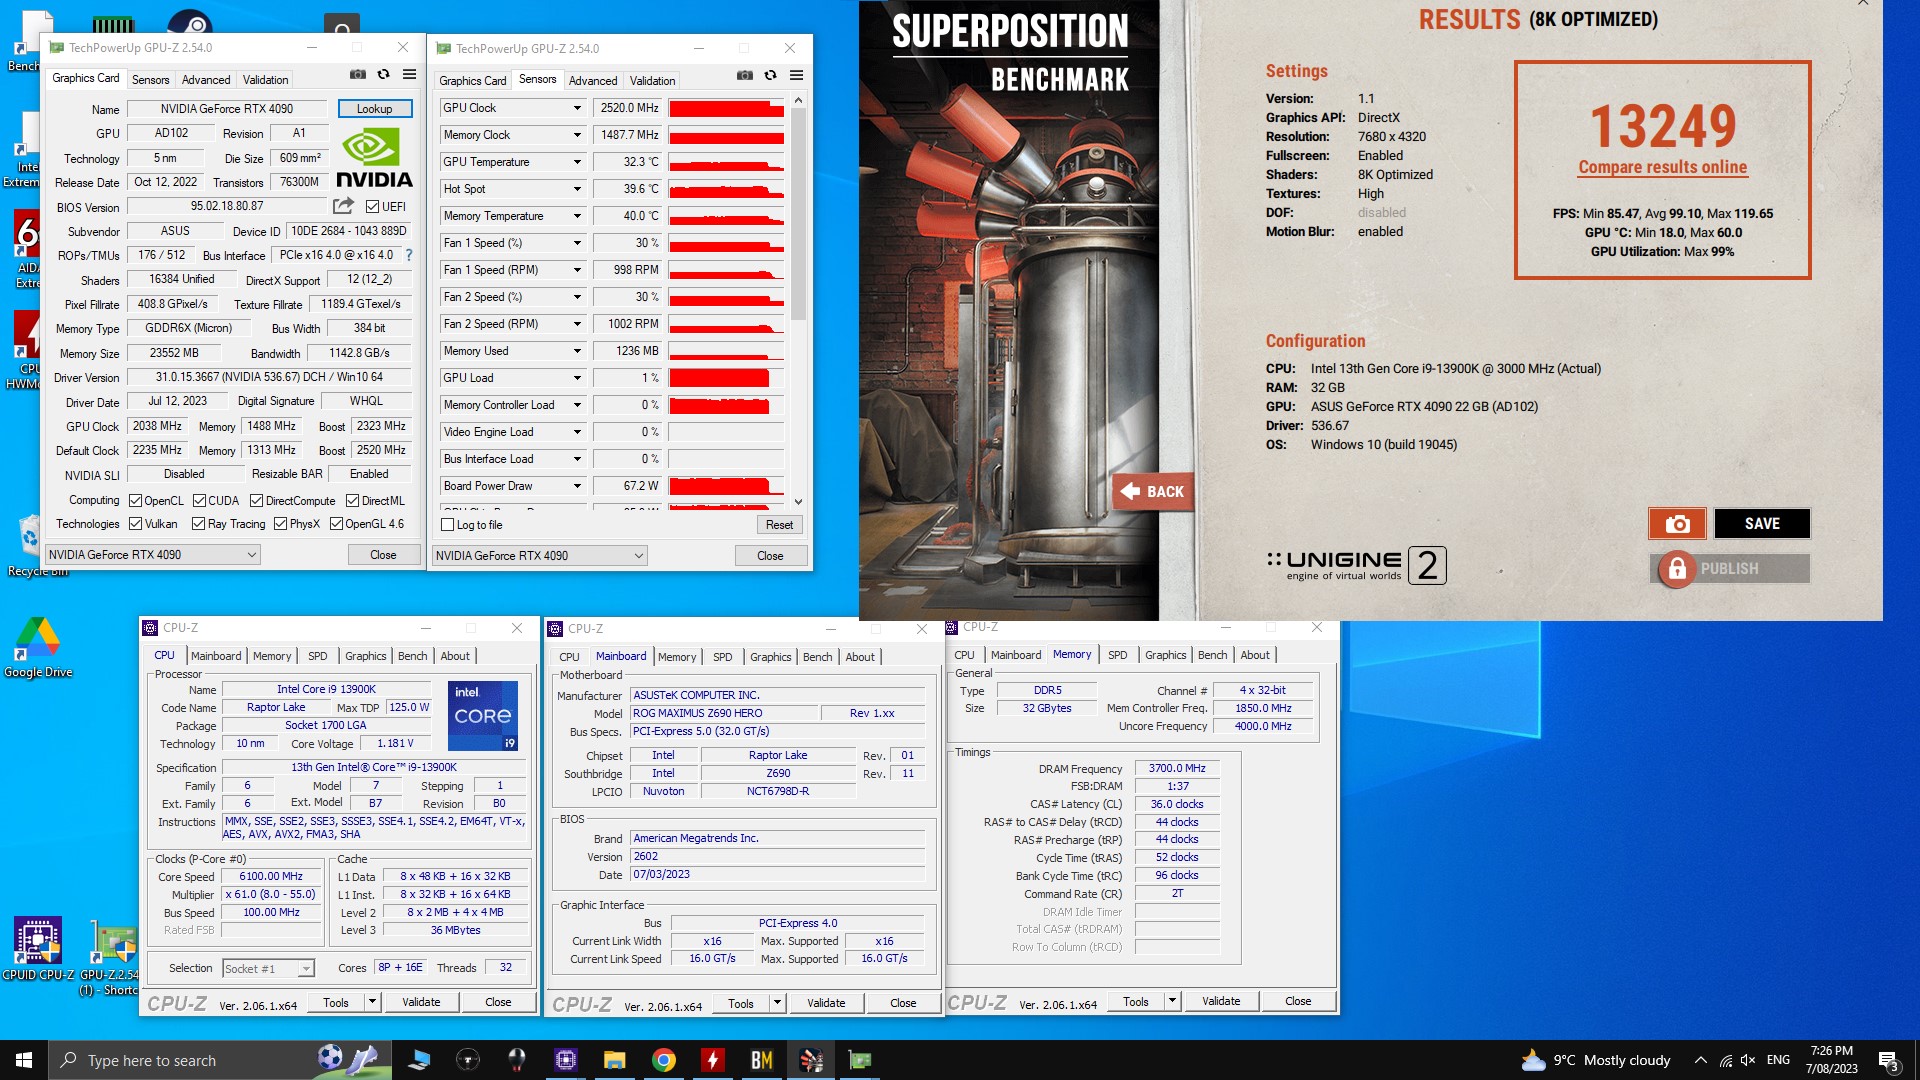Click Compare results online link
Image resolution: width=1920 pixels, height=1080 pixels.
tap(1662, 168)
